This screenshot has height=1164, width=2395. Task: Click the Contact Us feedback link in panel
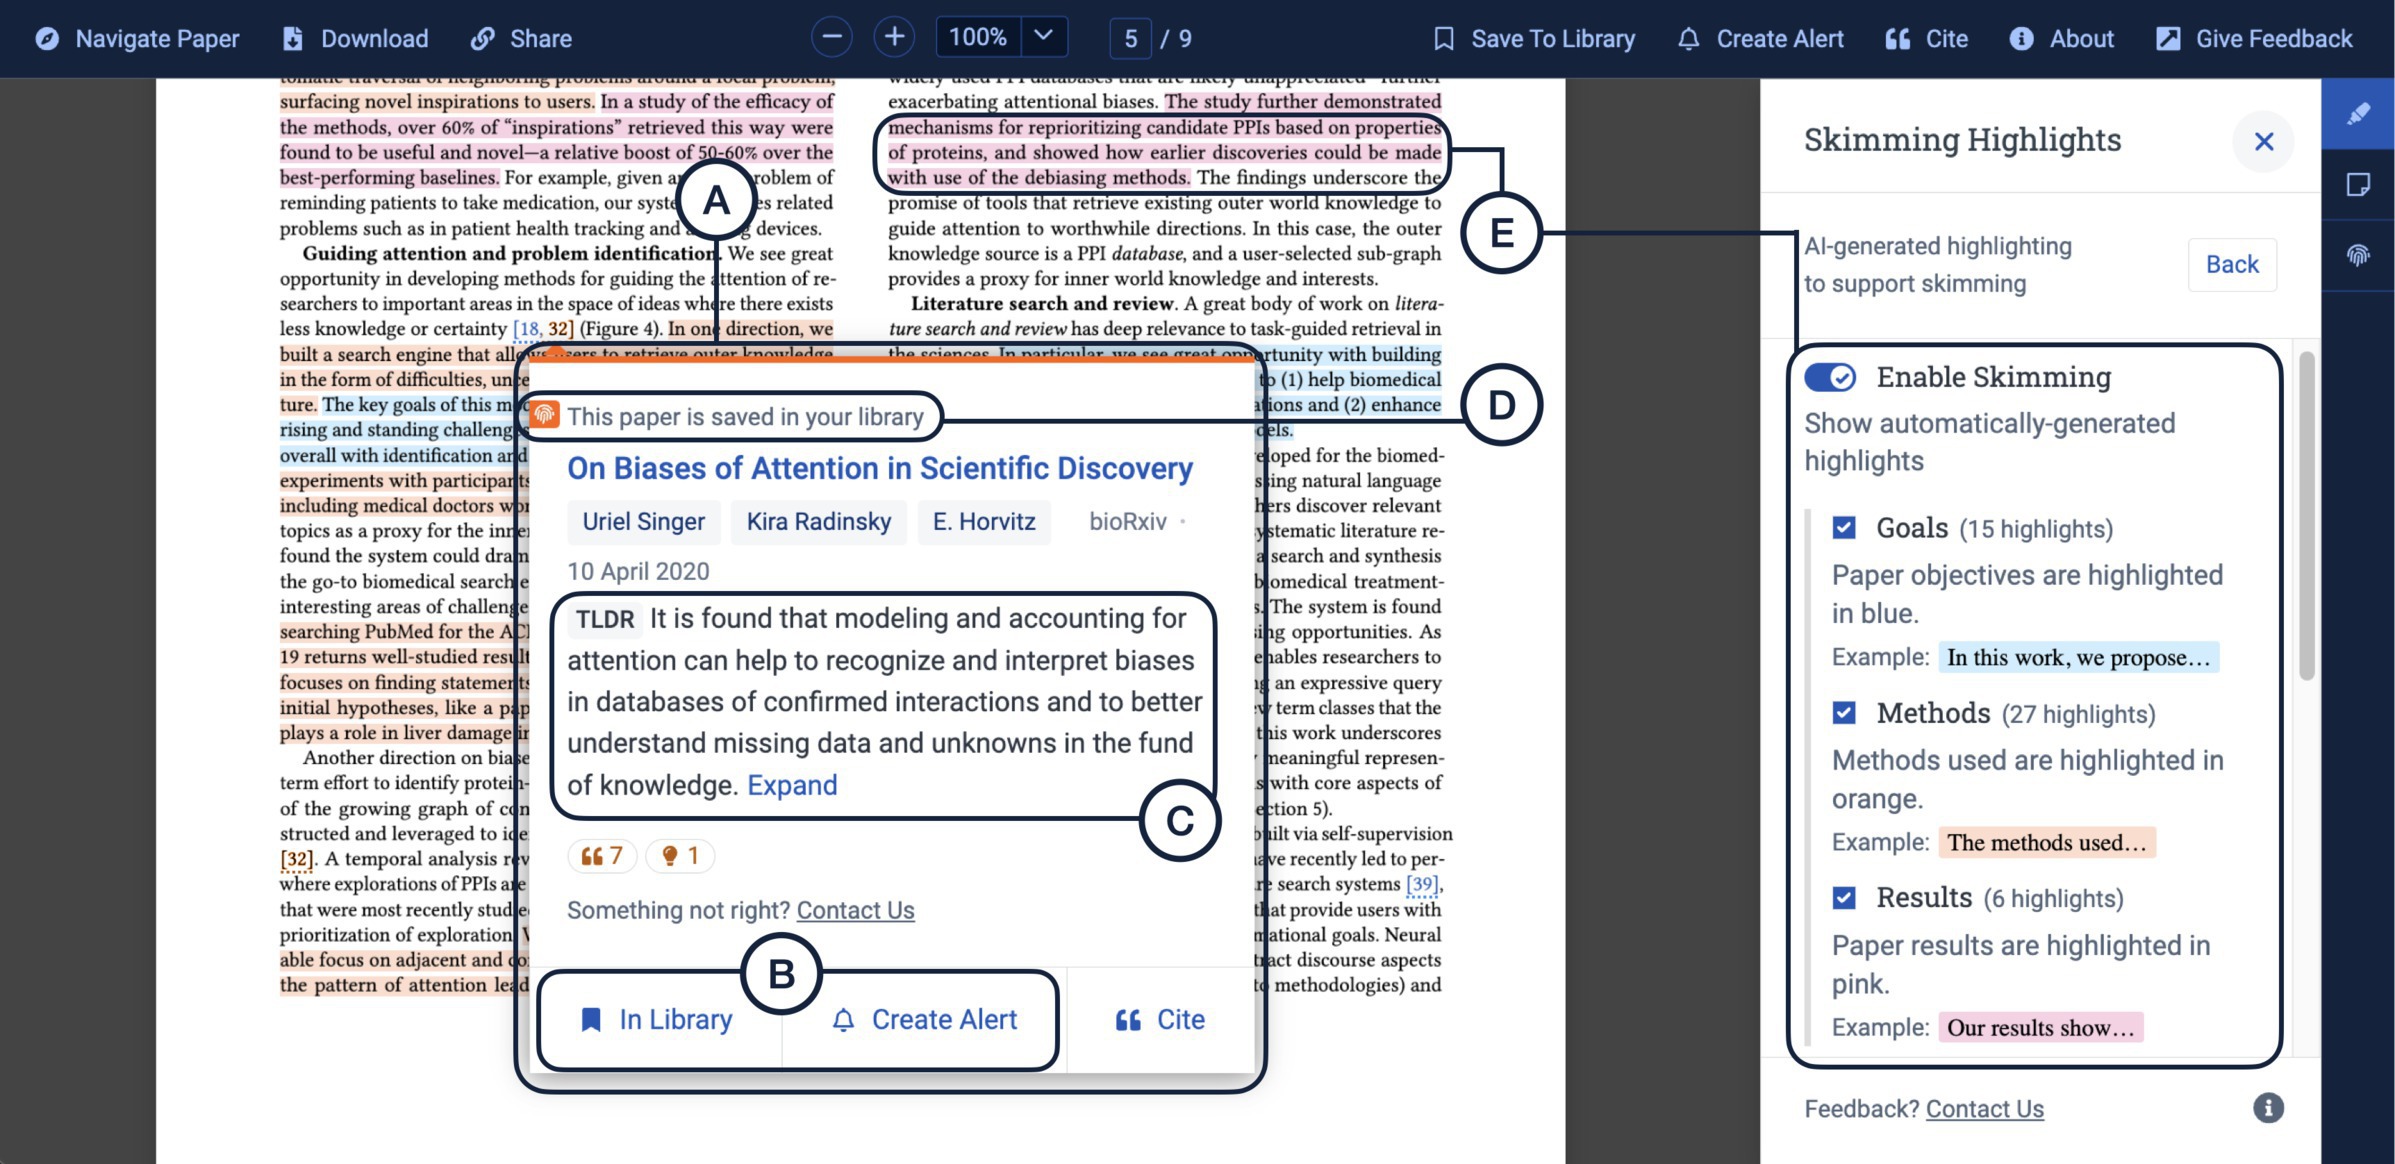(1984, 1109)
